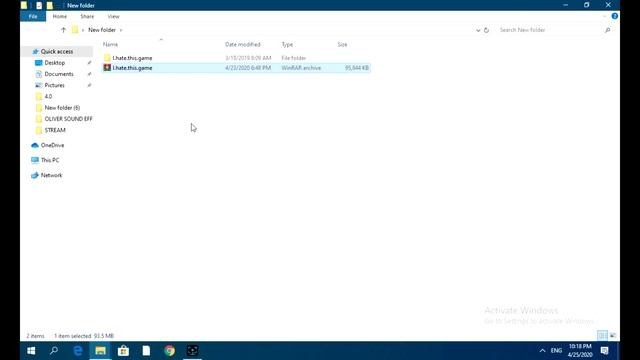Click the white document icon in the taskbar
This screenshot has width=640, height=360.
tap(146, 351)
